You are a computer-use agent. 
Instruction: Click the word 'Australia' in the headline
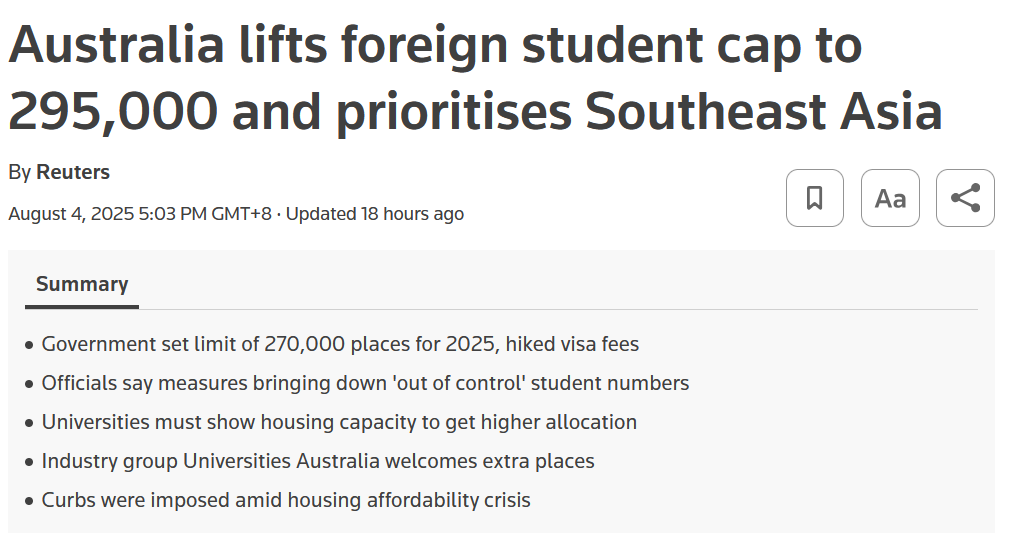(116, 45)
